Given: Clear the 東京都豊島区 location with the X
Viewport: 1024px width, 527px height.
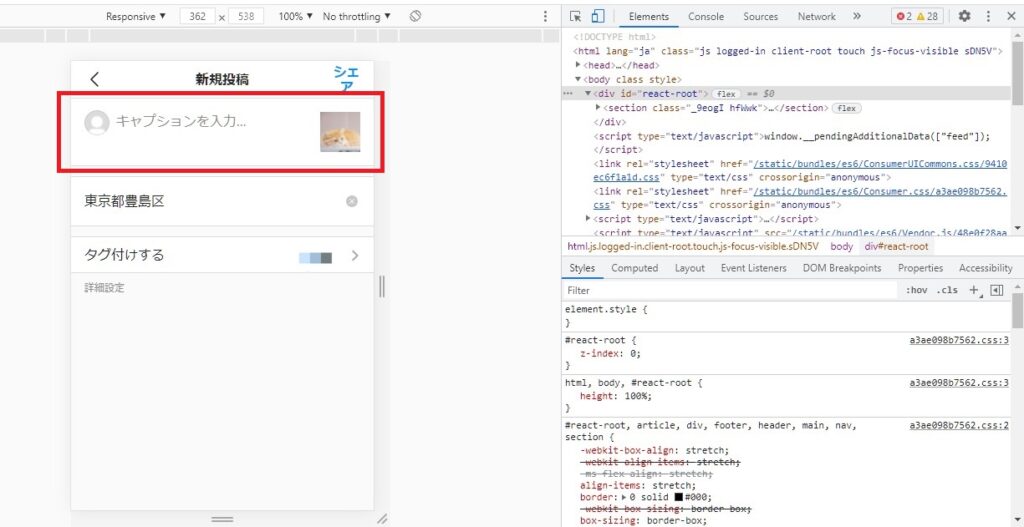Looking at the screenshot, I should [351, 201].
